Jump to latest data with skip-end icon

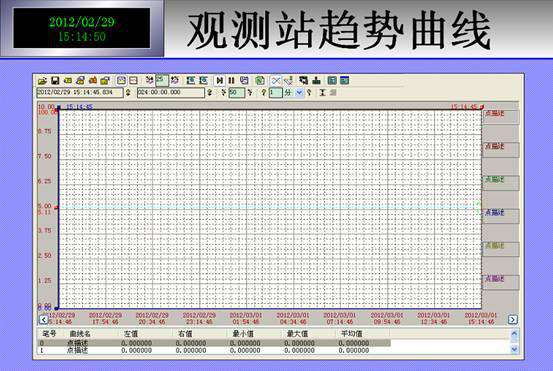tap(220, 81)
